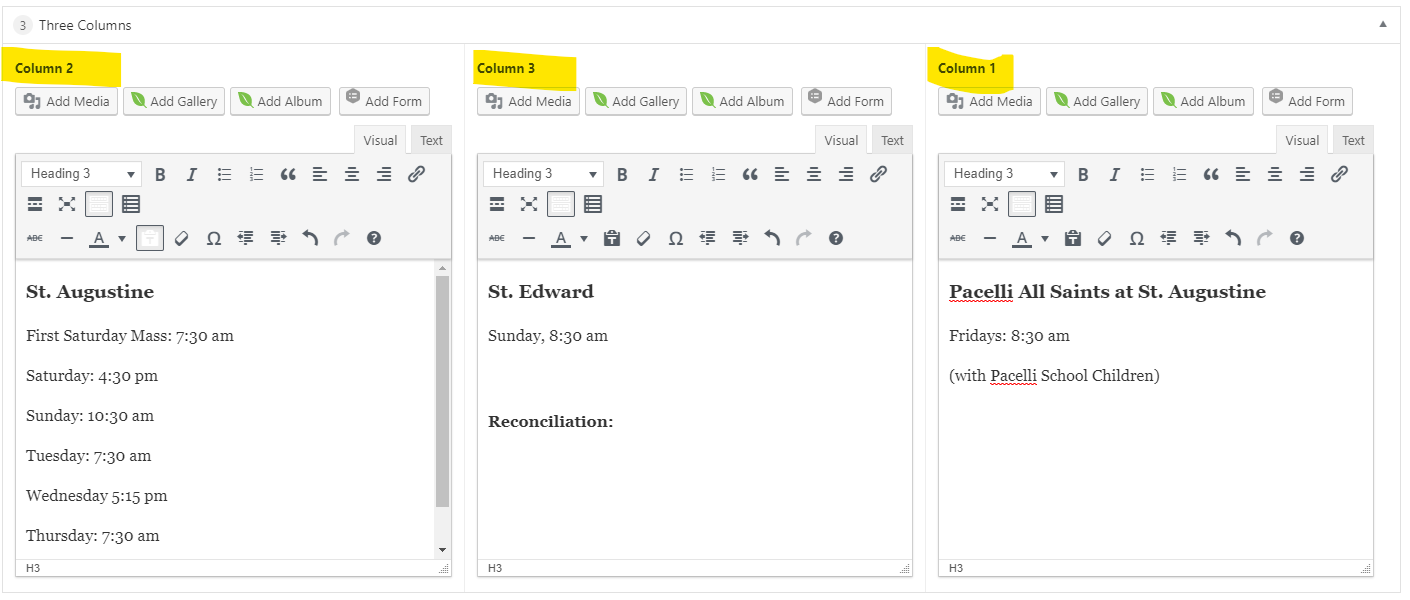Collapse the Three Columns panel
Viewport: 1410px width, 600px height.
(x=1383, y=24)
